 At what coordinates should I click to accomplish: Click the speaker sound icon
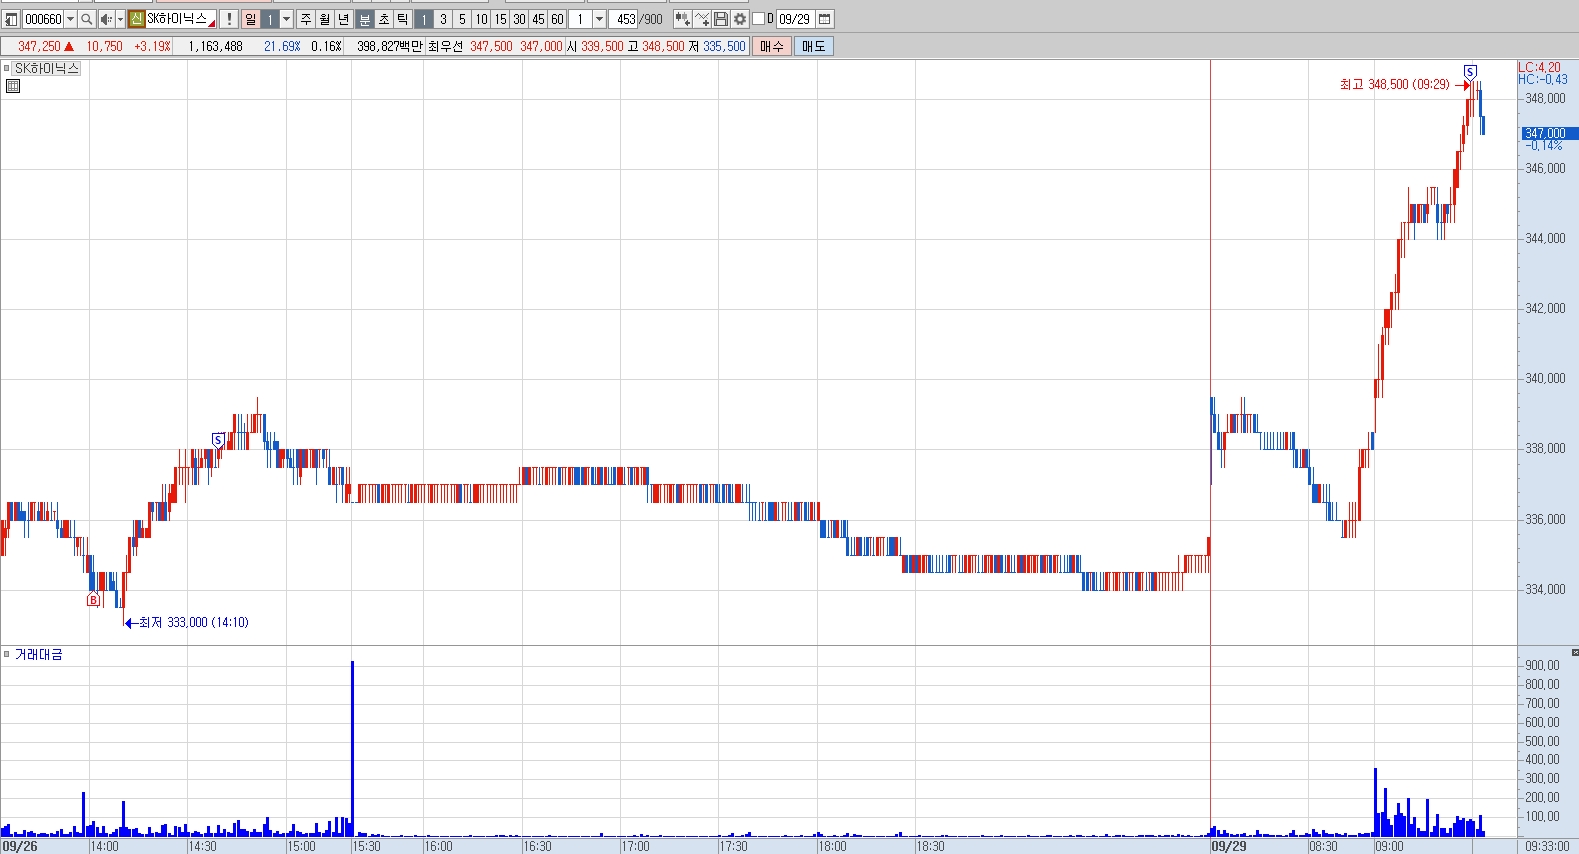coord(106,19)
